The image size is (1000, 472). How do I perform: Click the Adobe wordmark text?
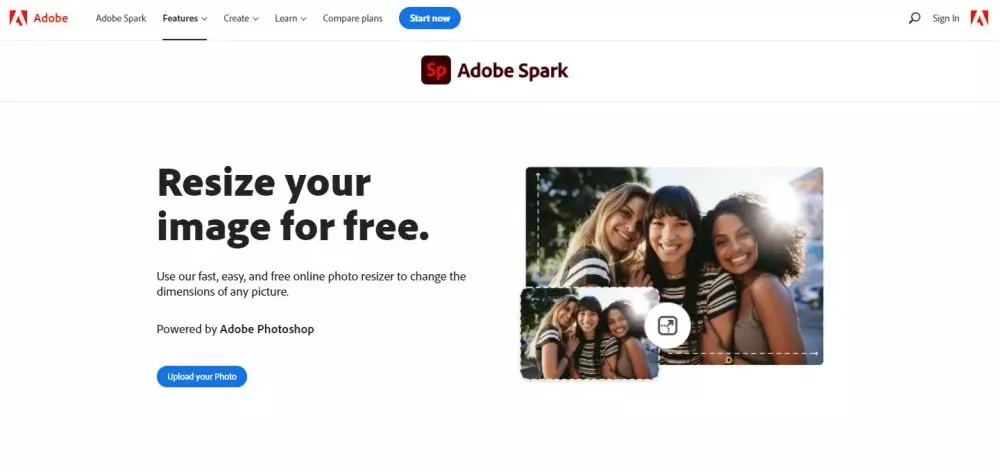coord(51,18)
